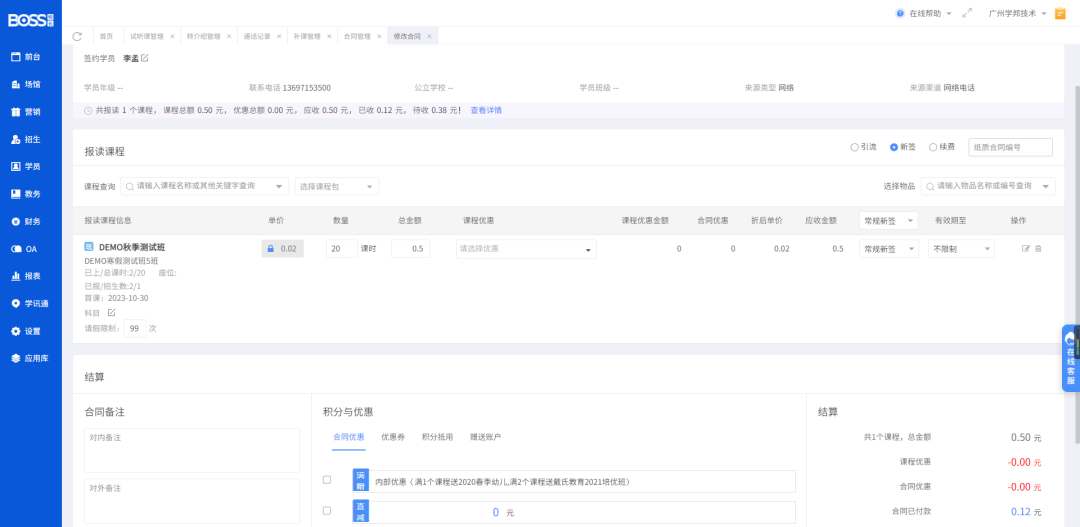Click the refresh icon beside the tabs

click(x=77, y=36)
